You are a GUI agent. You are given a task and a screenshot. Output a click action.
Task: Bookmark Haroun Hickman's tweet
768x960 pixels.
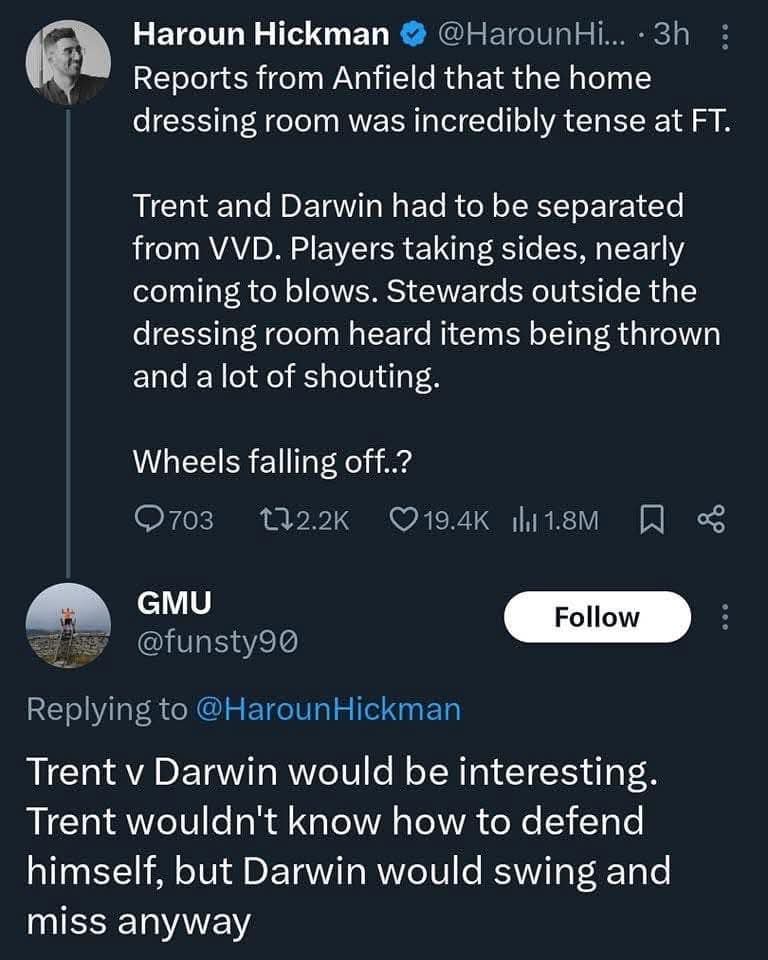tap(650, 519)
